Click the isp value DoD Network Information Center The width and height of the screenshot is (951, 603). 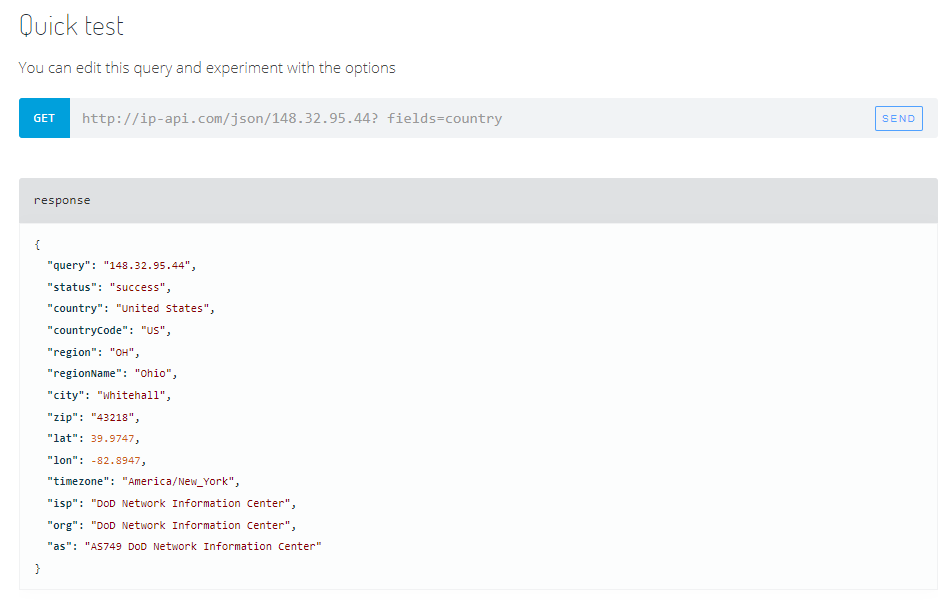point(193,503)
